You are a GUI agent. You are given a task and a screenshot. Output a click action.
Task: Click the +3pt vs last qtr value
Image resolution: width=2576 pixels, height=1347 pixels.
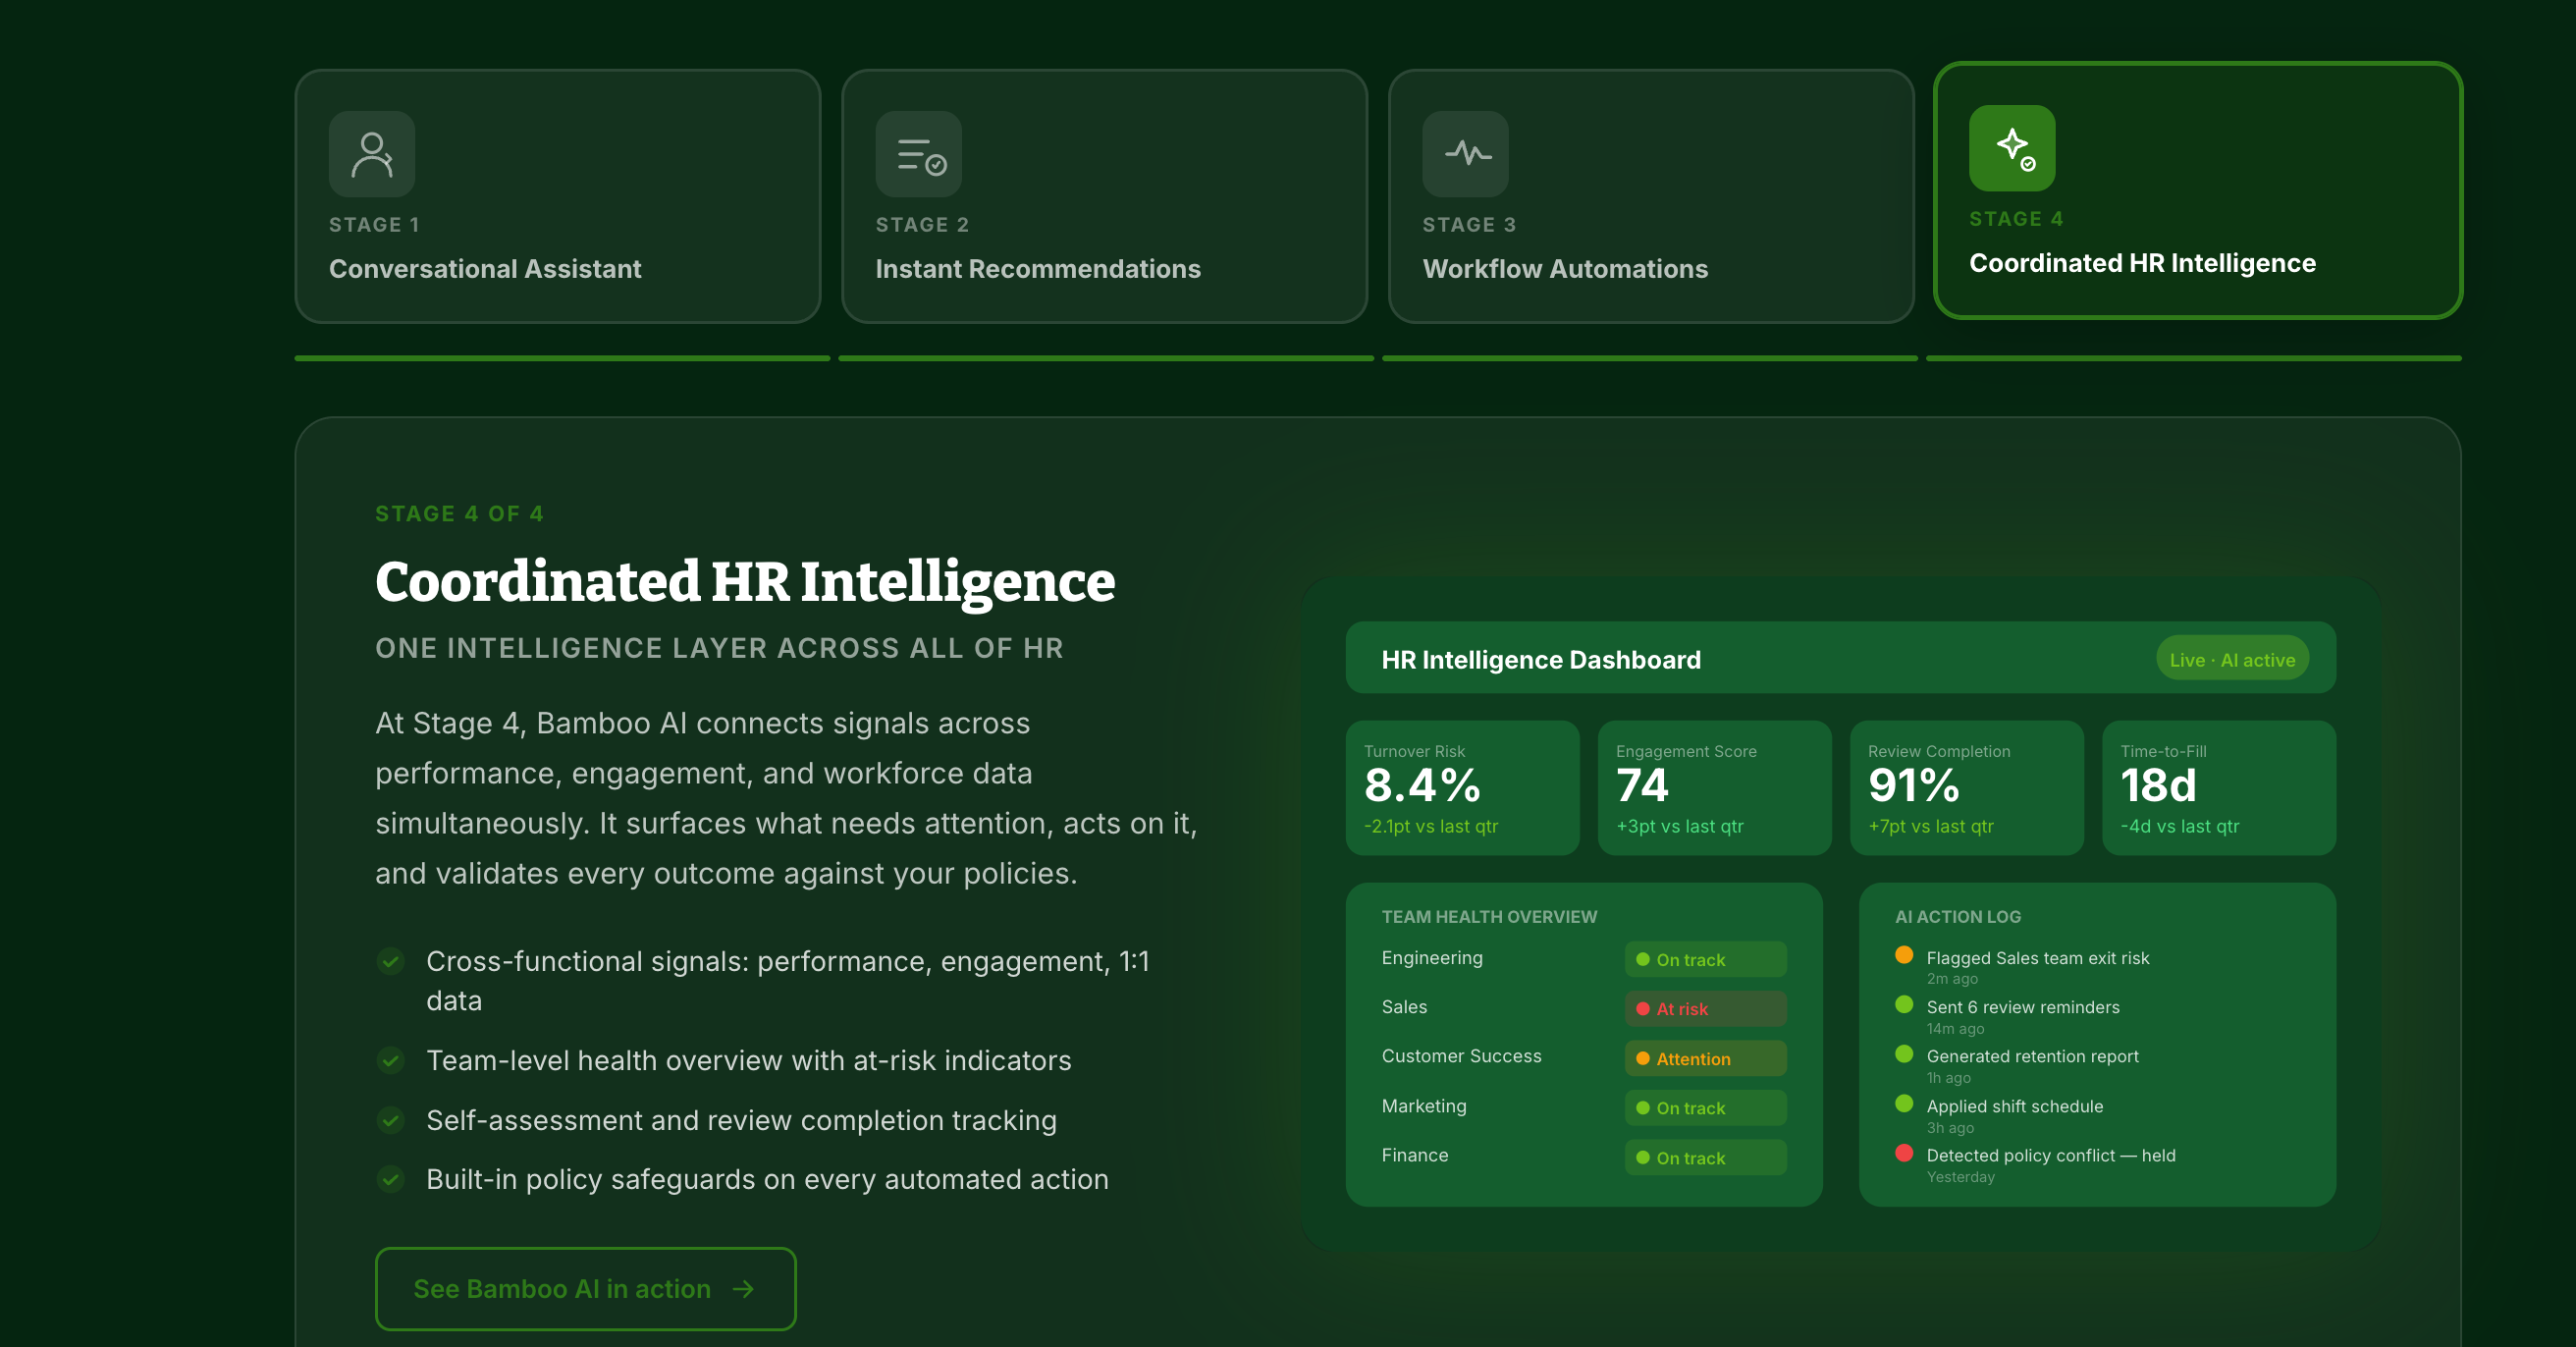pyautogui.click(x=1679, y=825)
